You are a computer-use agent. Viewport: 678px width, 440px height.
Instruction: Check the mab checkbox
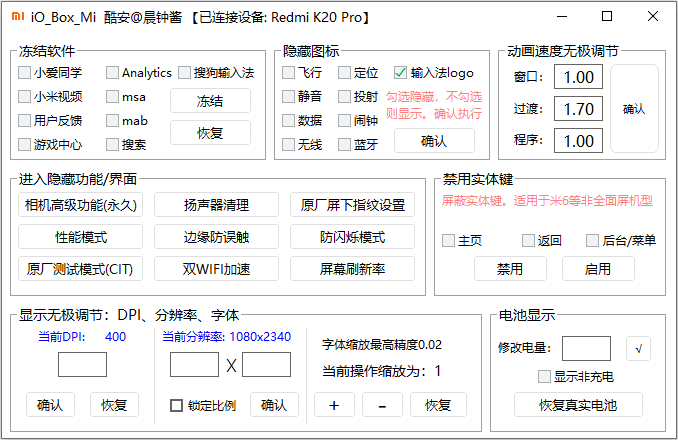pos(112,120)
